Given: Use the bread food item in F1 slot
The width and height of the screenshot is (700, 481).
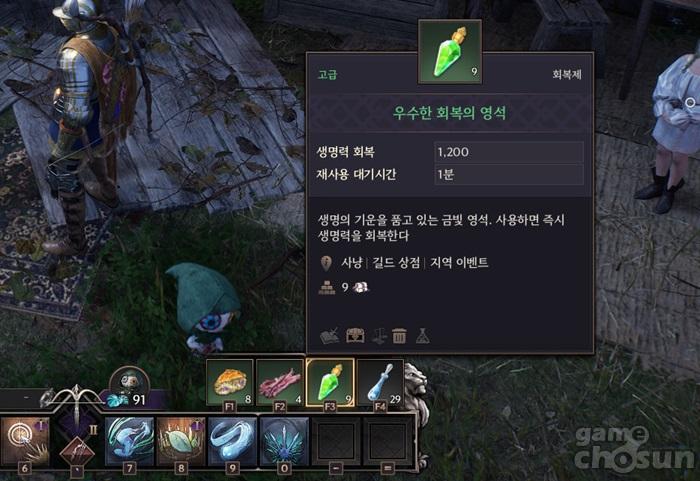Looking at the screenshot, I should pyautogui.click(x=230, y=383).
